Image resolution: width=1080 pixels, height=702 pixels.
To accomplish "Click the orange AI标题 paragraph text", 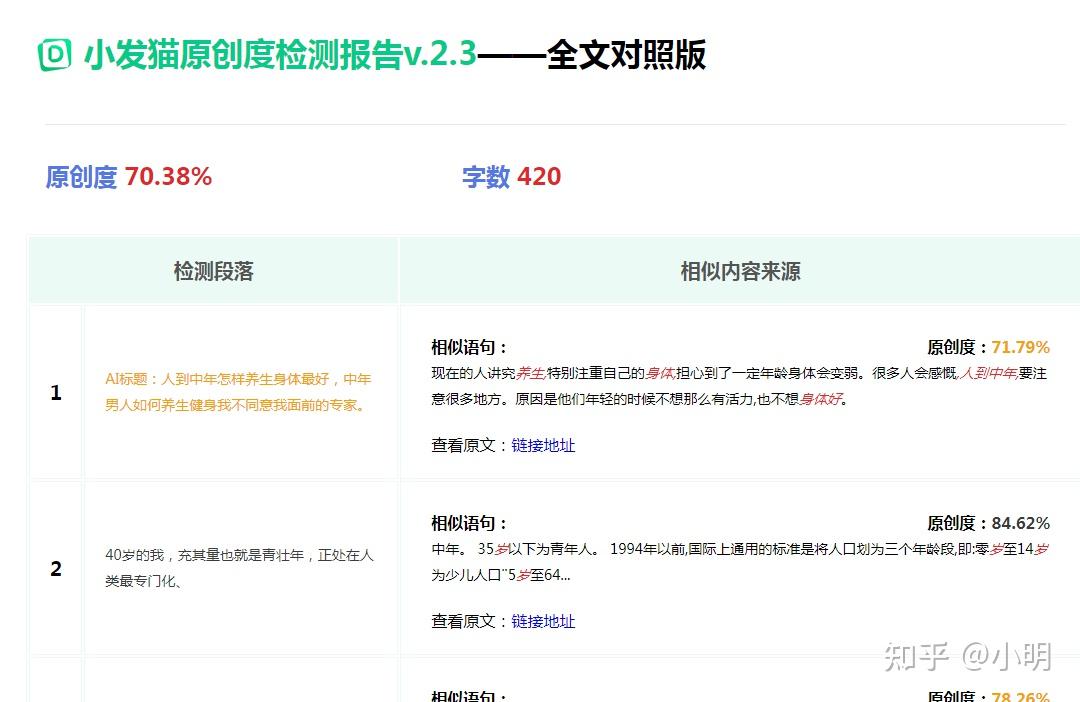I will 238,392.
